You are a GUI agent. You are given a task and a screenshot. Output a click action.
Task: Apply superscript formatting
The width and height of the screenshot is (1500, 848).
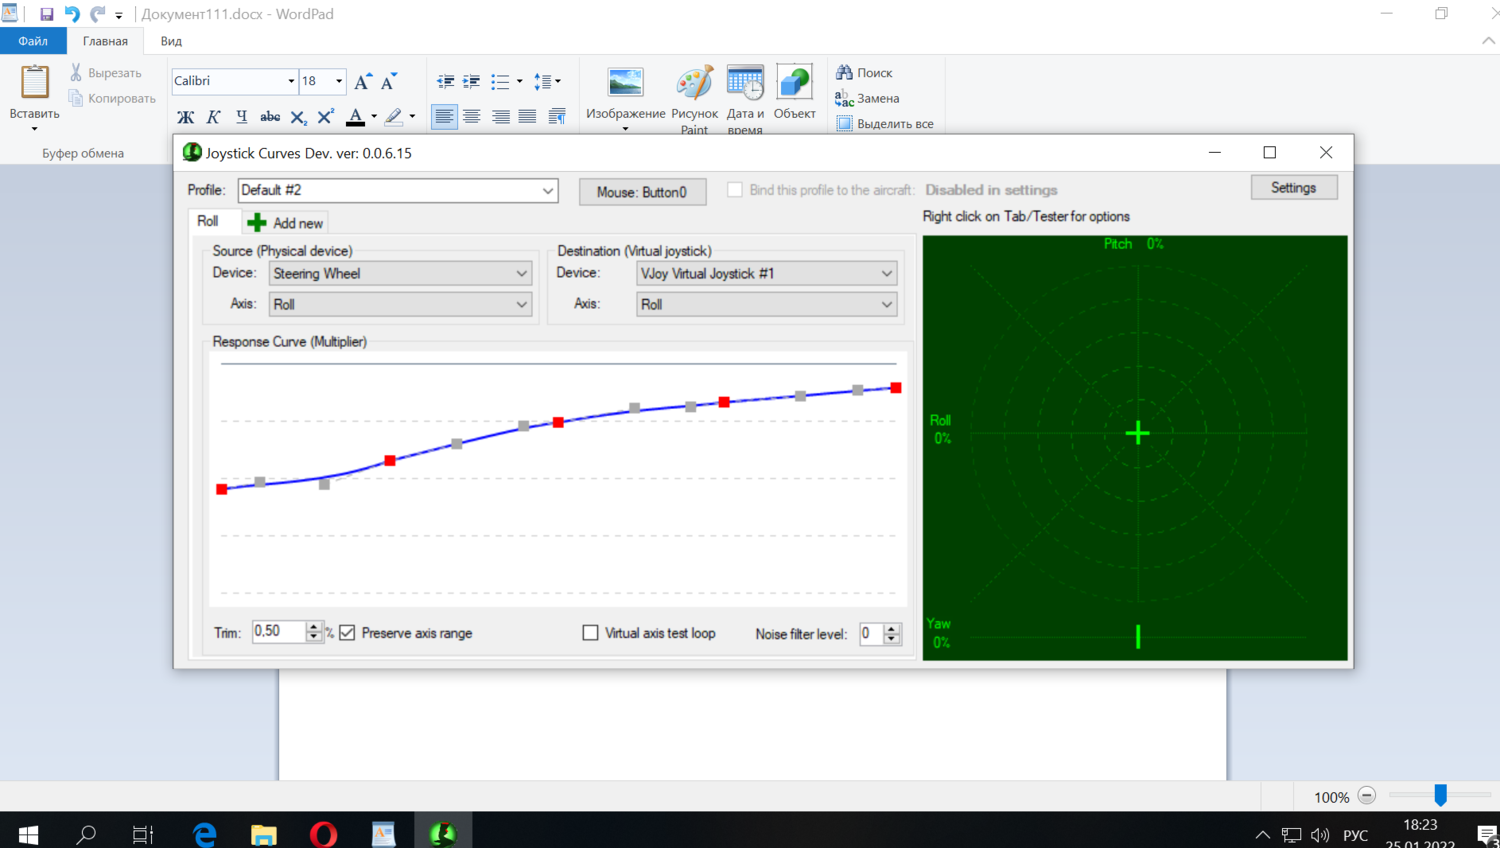325,117
